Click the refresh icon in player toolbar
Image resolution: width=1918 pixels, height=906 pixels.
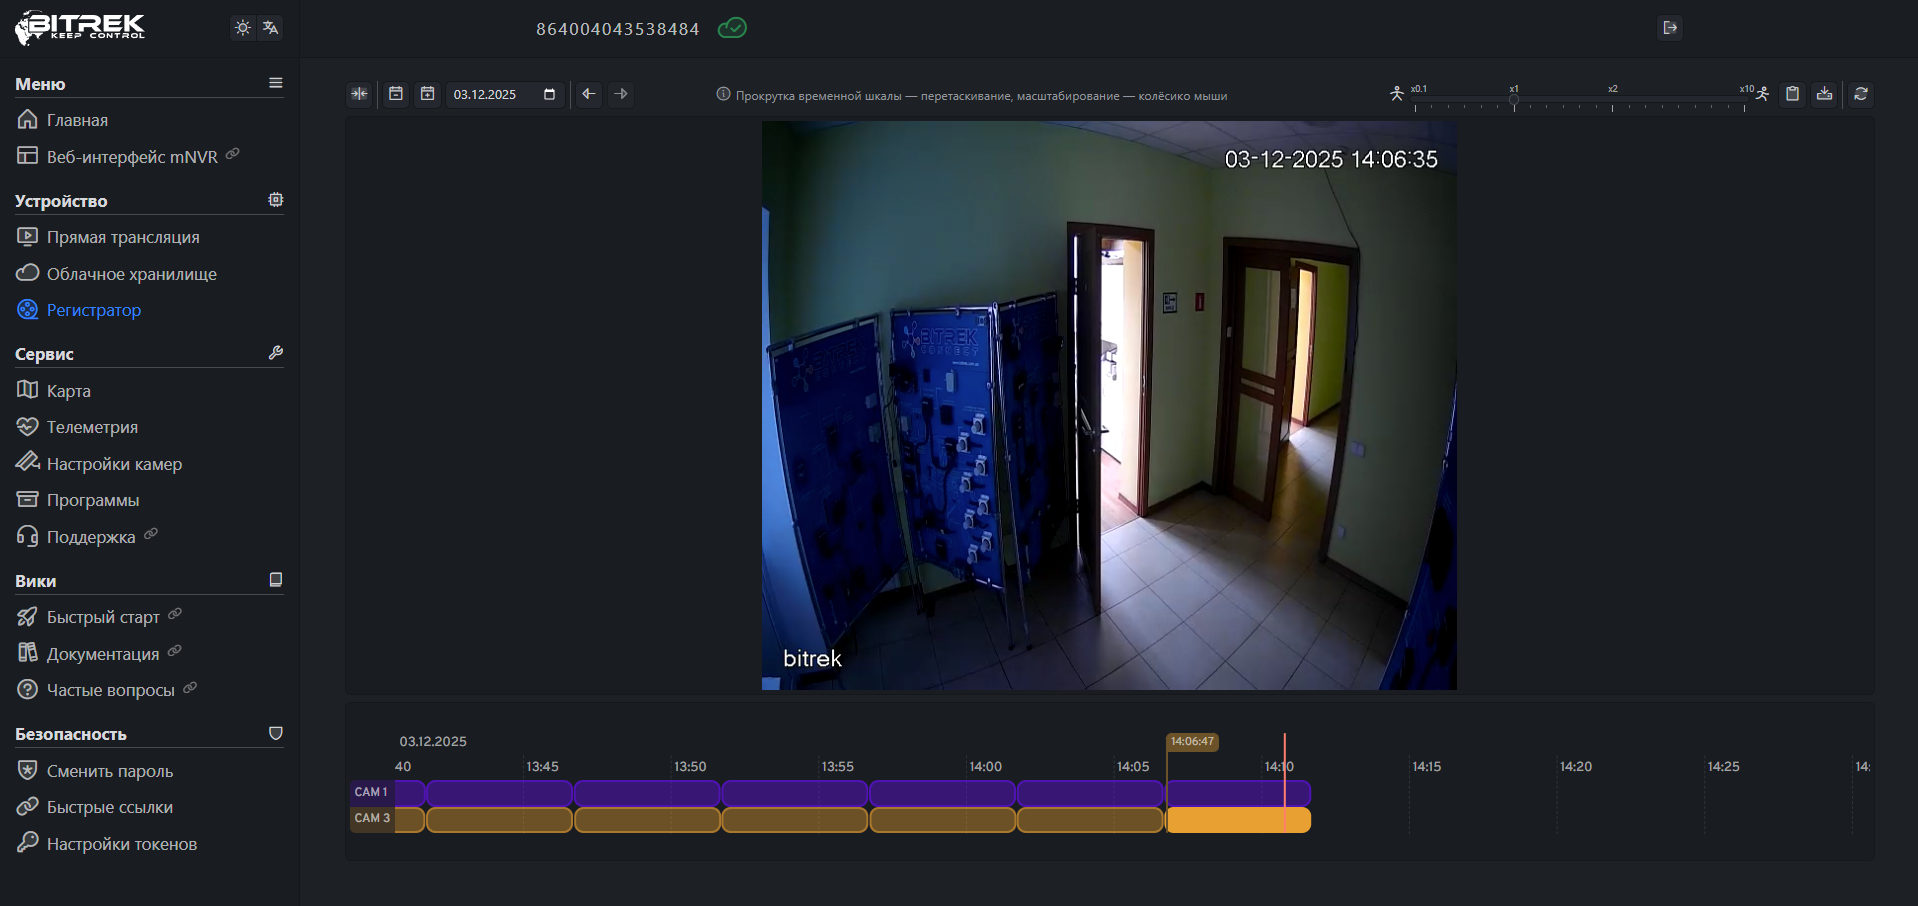tap(1860, 94)
